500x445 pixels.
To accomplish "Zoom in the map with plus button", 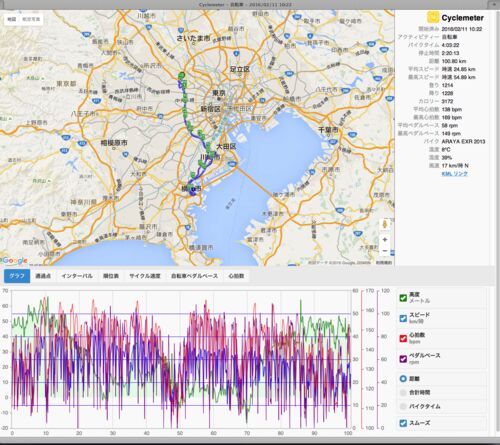I will pyautogui.click(x=385, y=240).
